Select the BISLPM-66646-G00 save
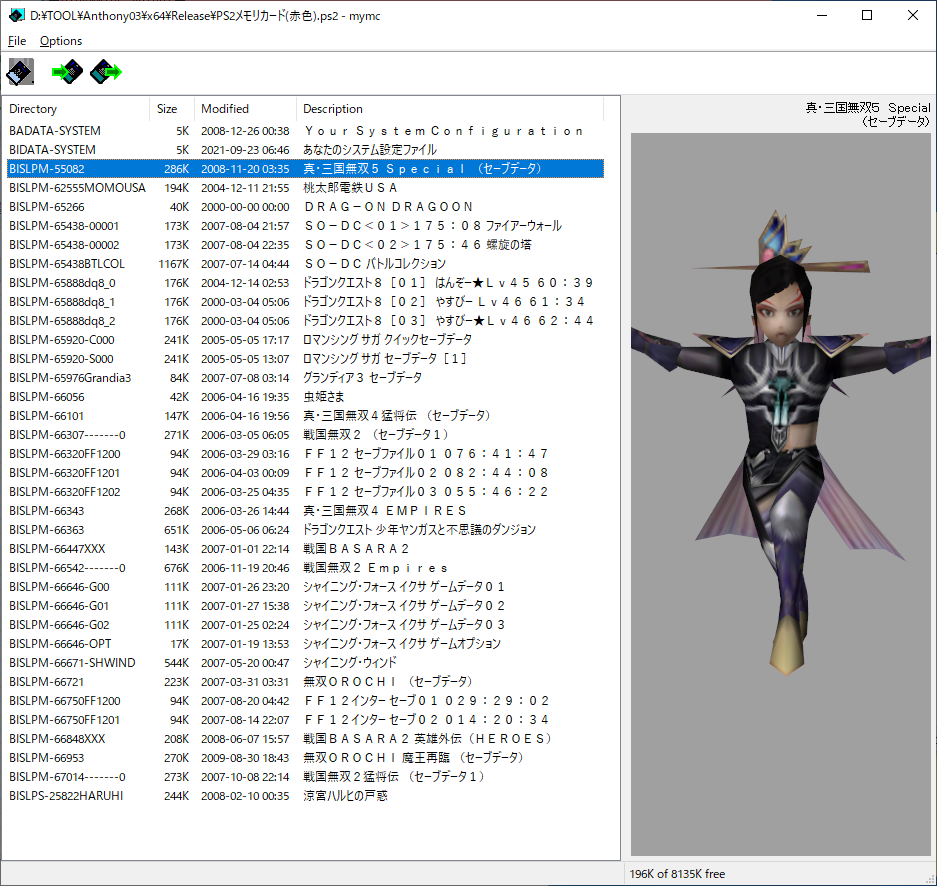The image size is (937, 886). [x=305, y=587]
